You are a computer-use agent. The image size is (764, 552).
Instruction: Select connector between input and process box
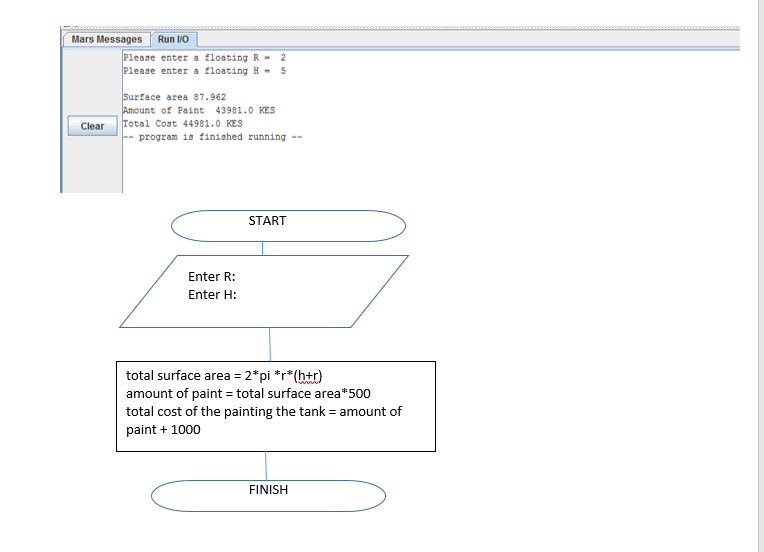coord(269,344)
